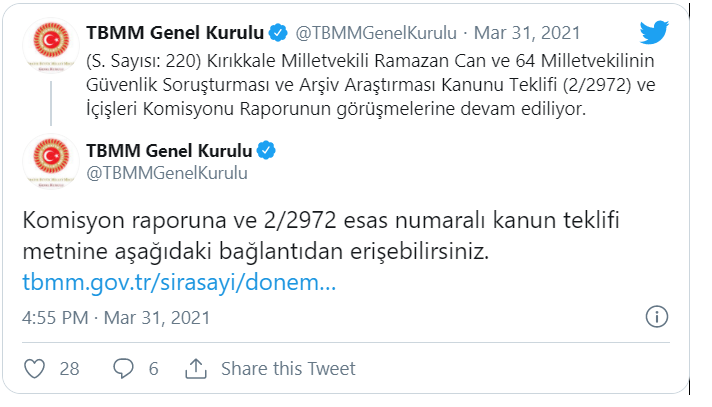Open tbmm.gov.tr/sirasayi/donem link

pyautogui.click(x=179, y=282)
